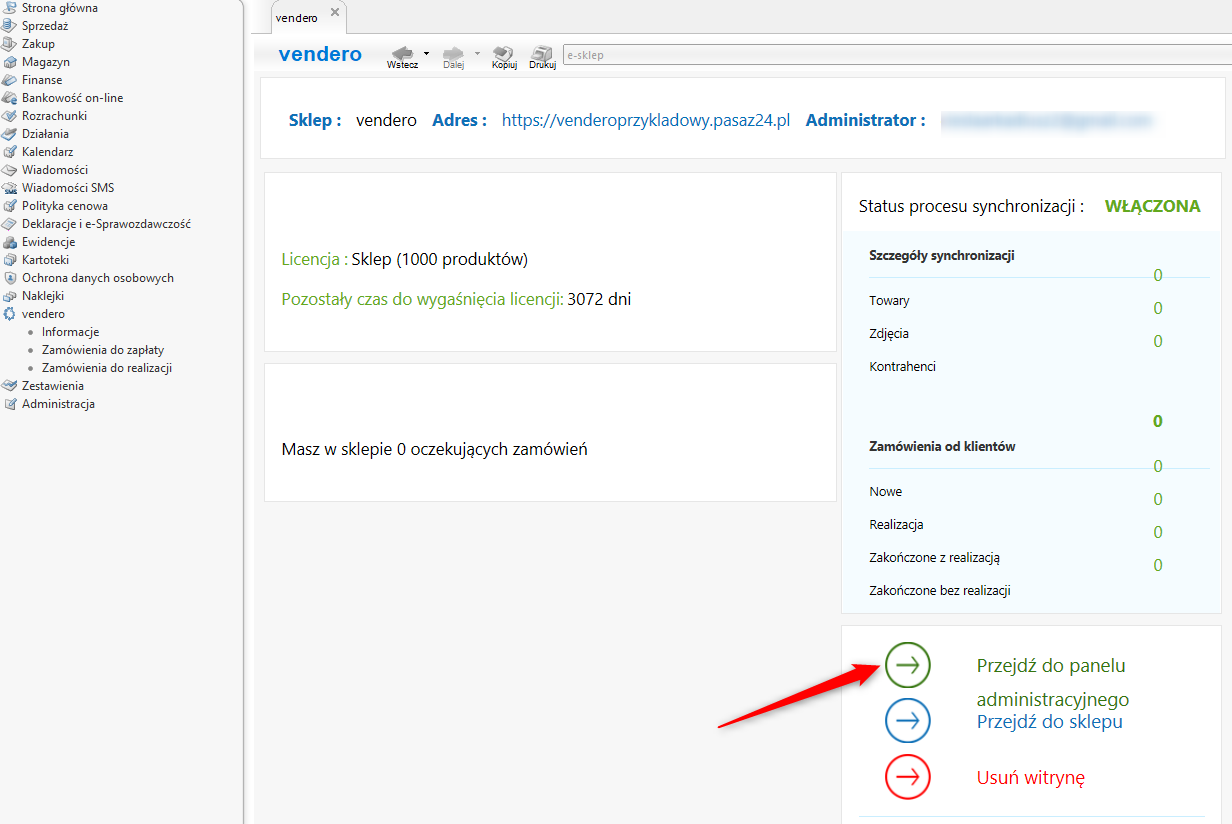Click the Polityka cenowa icon
The width and height of the screenshot is (1232, 824).
click(x=10, y=206)
